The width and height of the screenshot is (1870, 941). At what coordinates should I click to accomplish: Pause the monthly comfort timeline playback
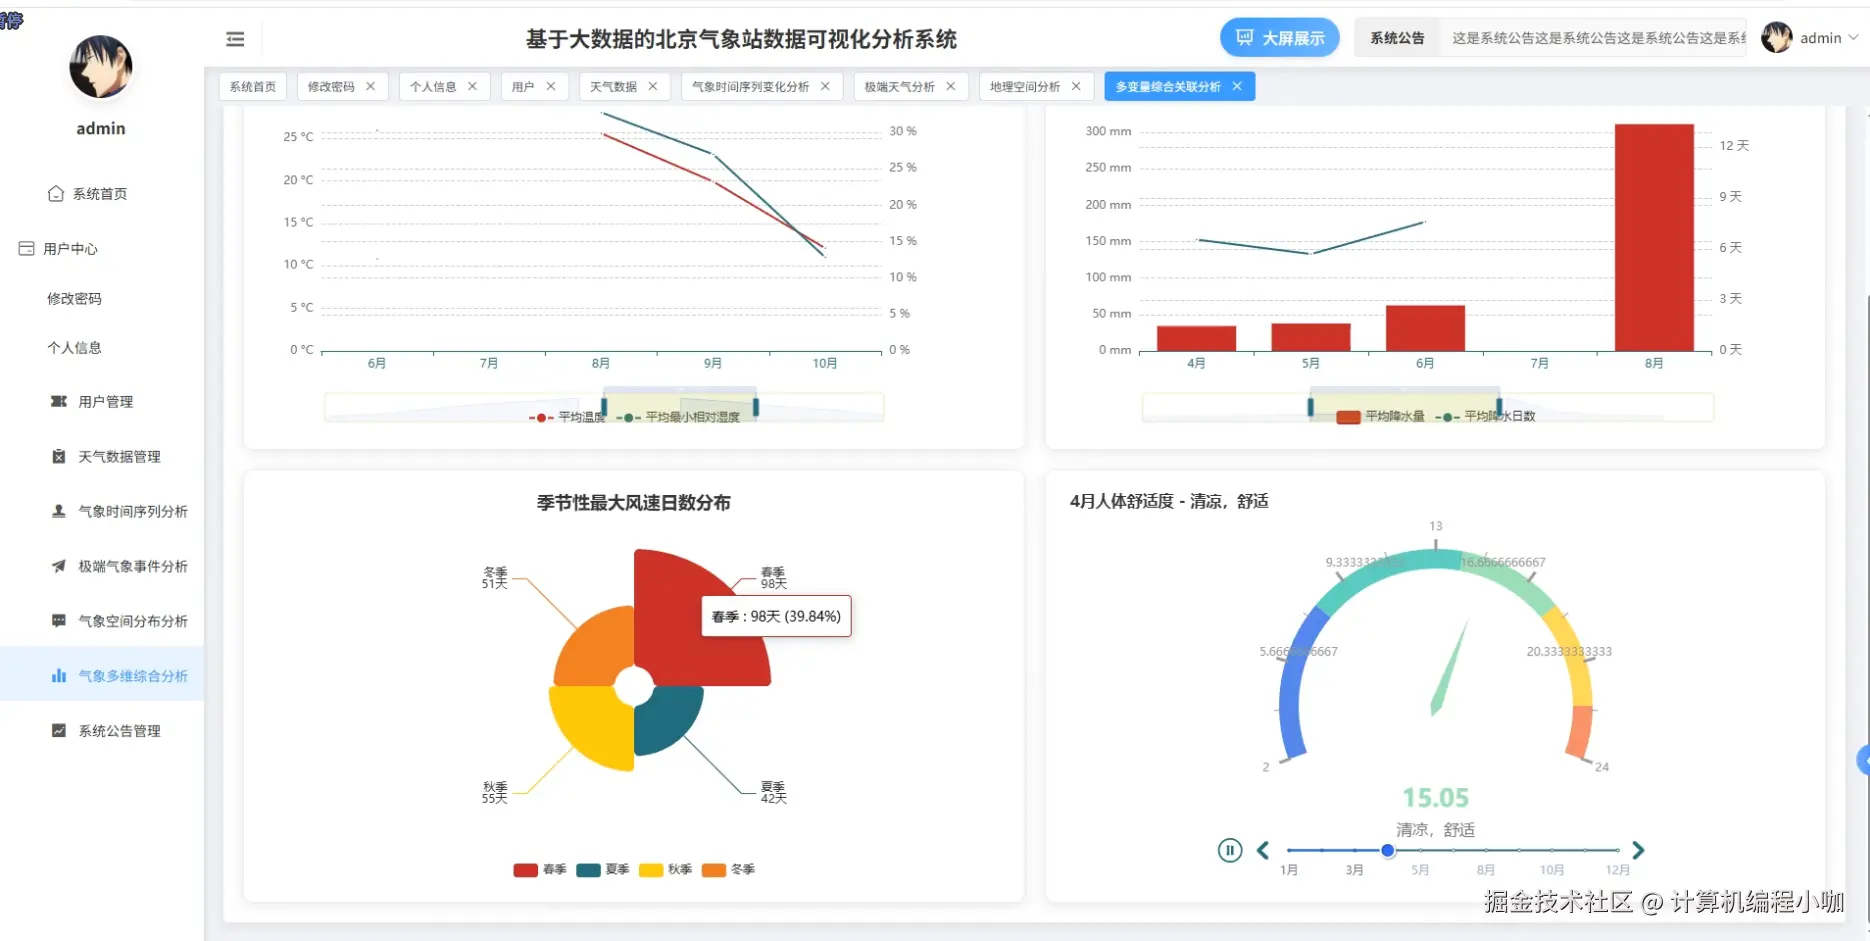[1230, 850]
